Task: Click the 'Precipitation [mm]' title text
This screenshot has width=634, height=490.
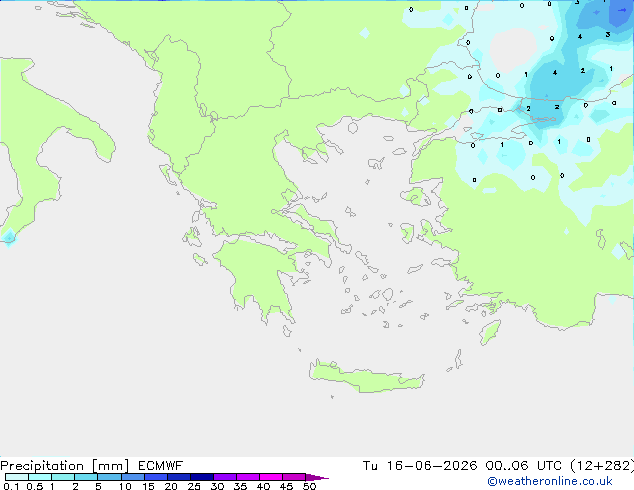Action: click(x=64, y=466)
